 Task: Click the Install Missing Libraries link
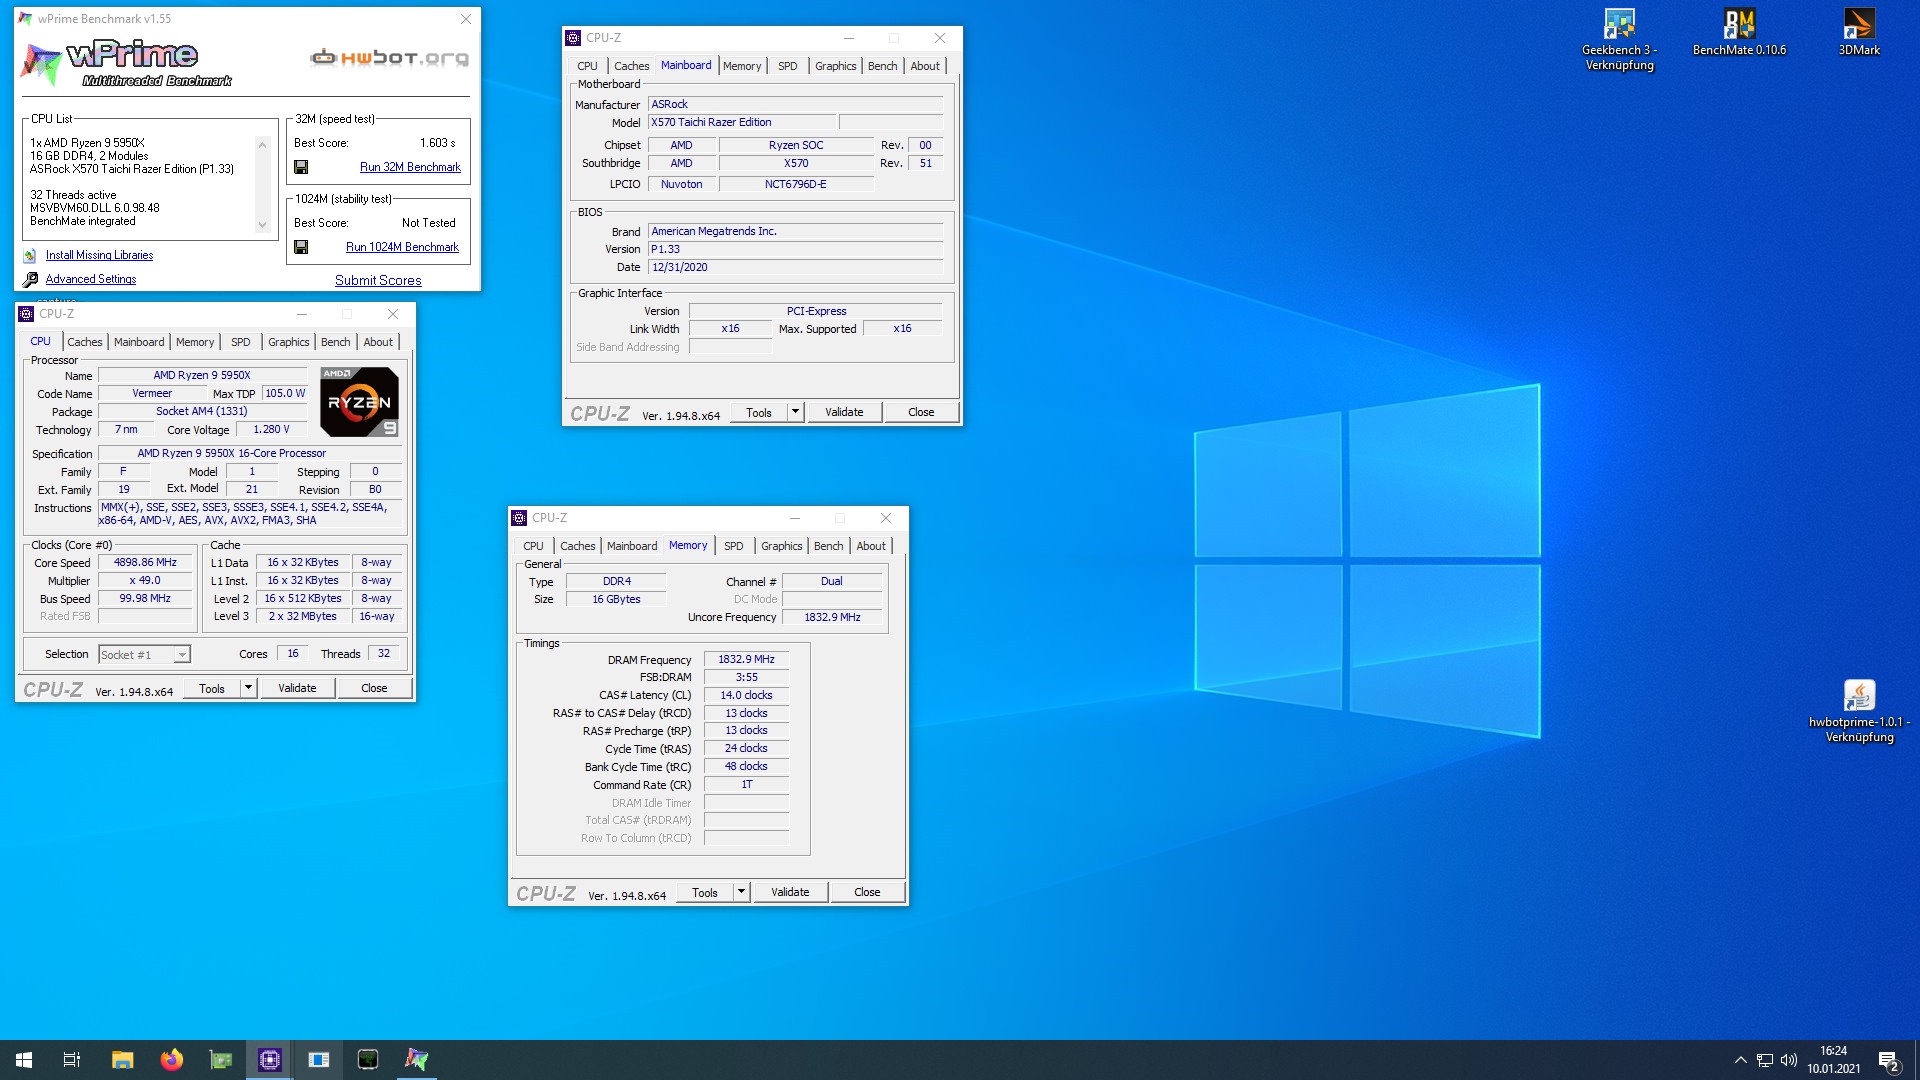(99, 256)
